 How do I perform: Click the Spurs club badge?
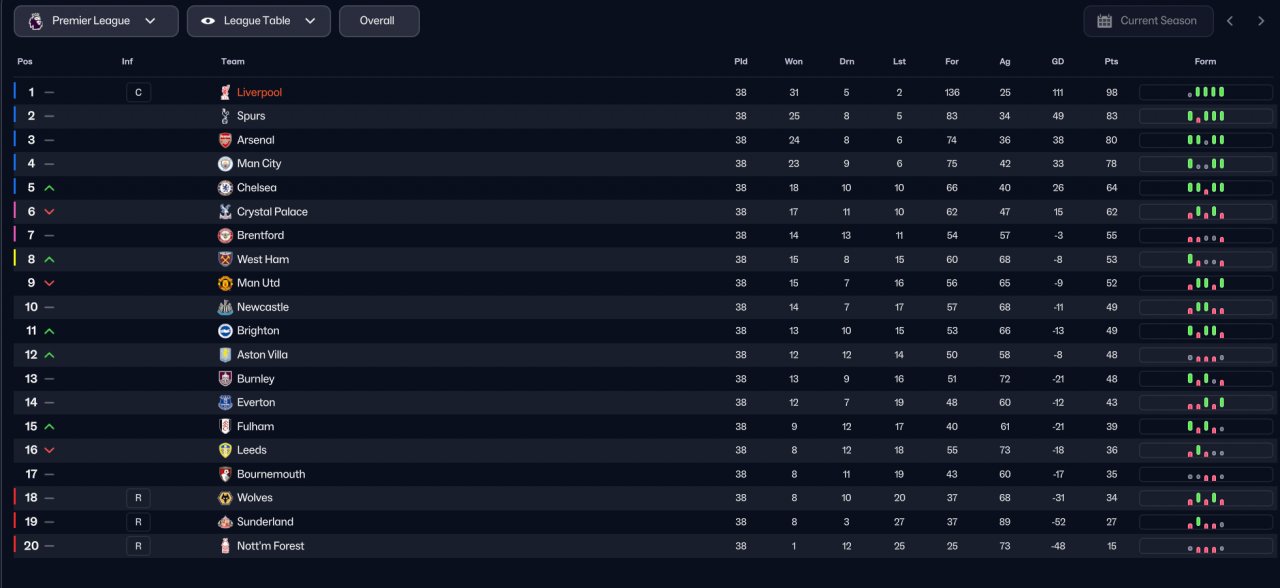pyautogui.click(x=225, y=116)
